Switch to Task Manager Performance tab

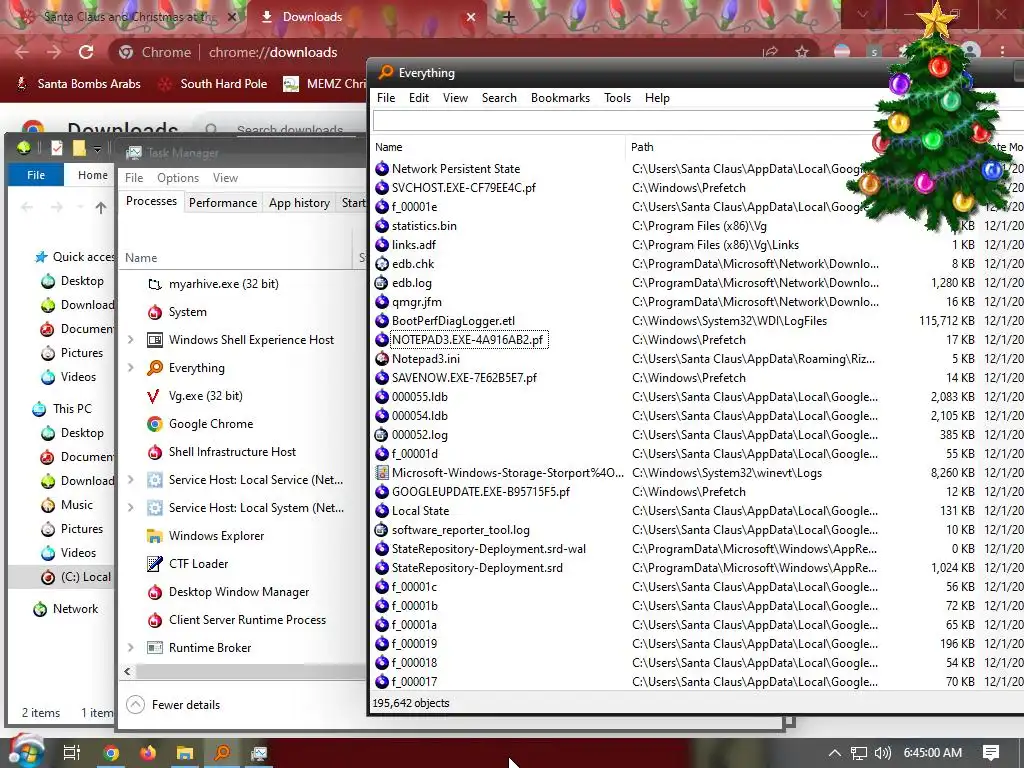[223, 202]
